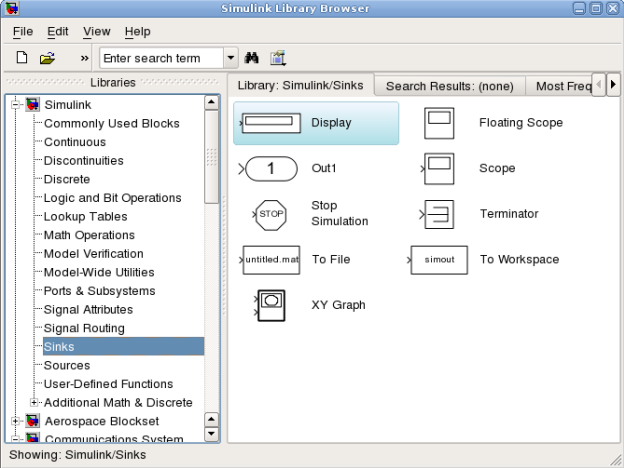Click the tree scrollbar up arrow at top

[211, 103]
